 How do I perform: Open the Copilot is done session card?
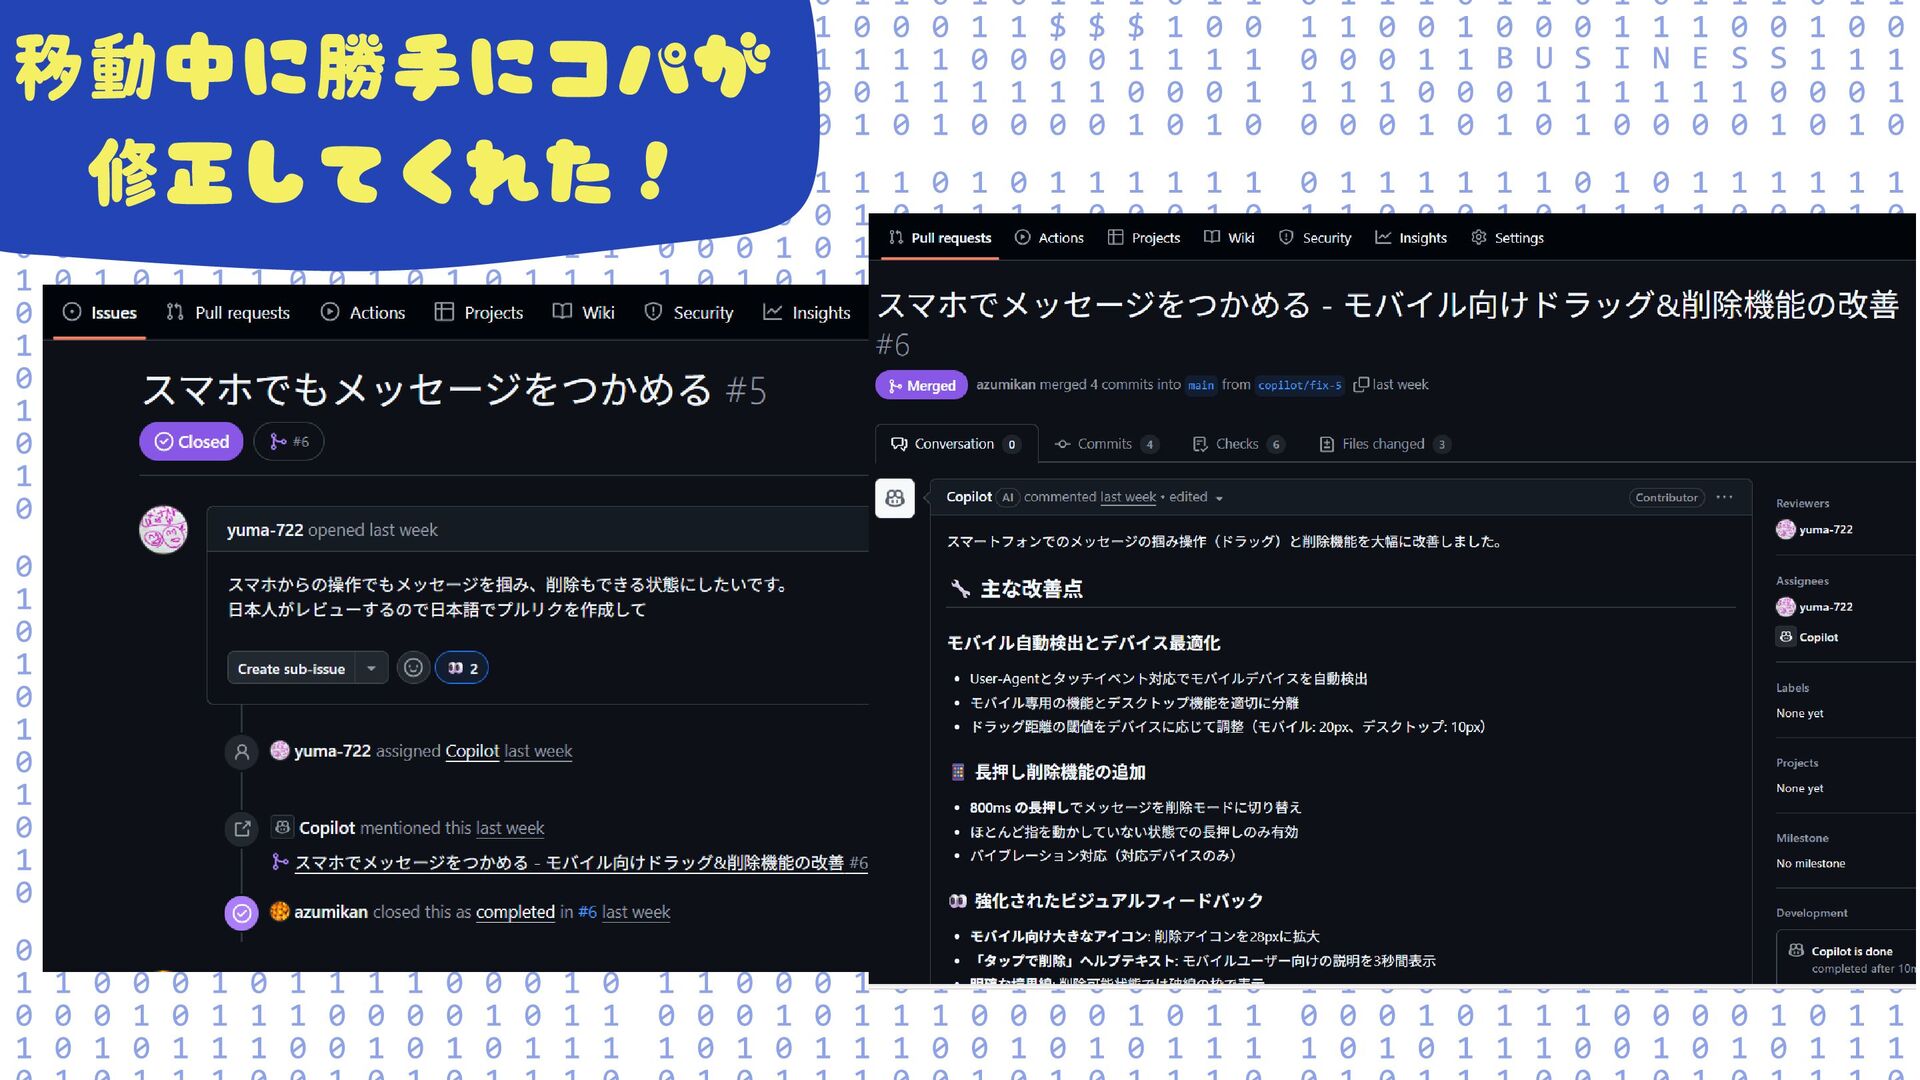[1846, 957]
